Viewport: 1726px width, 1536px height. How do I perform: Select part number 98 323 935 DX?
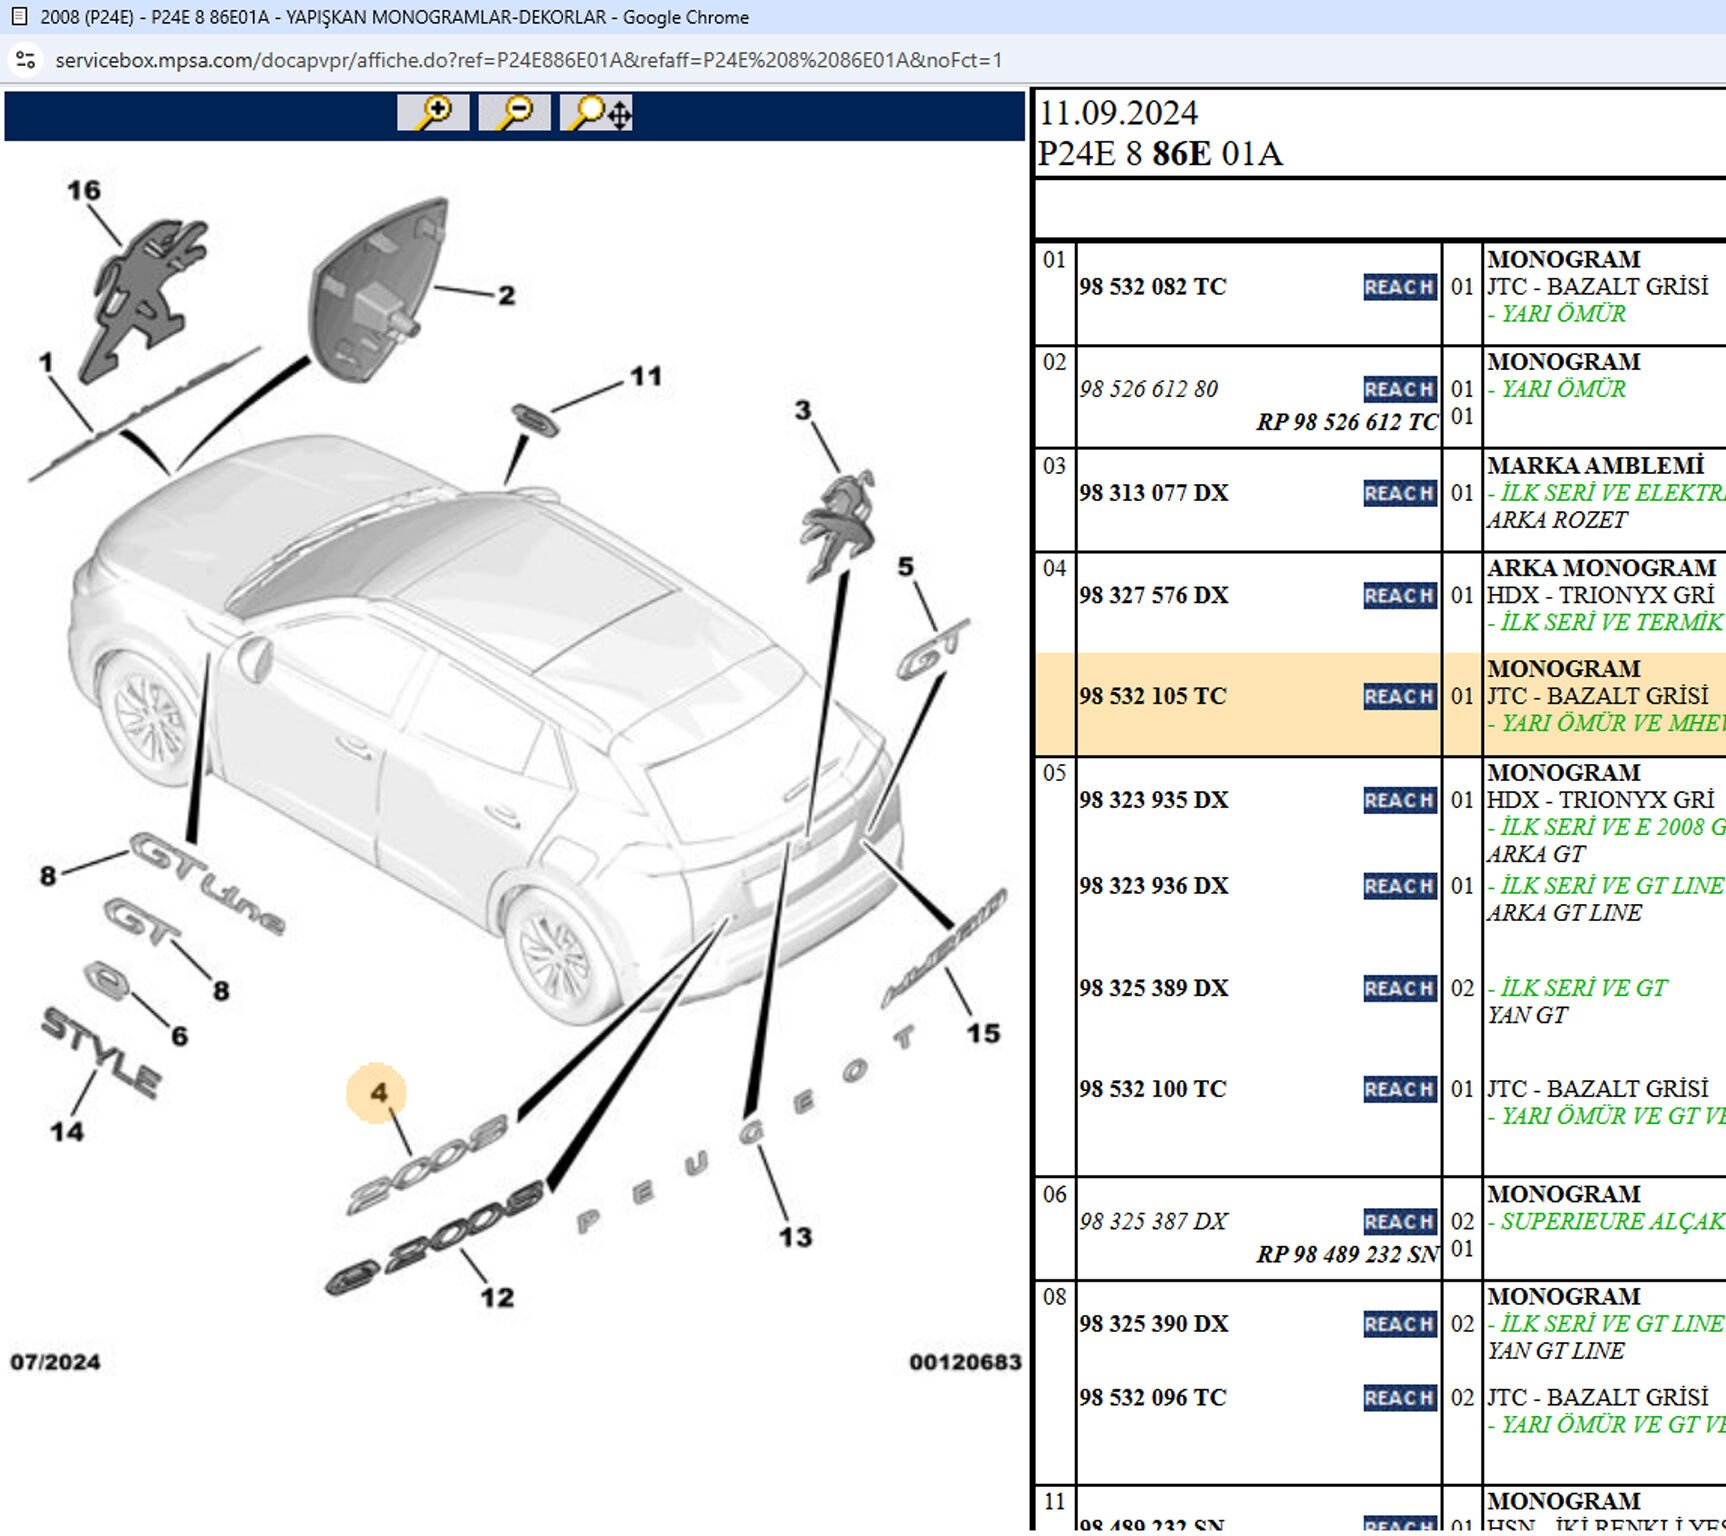click(1153, 800)
